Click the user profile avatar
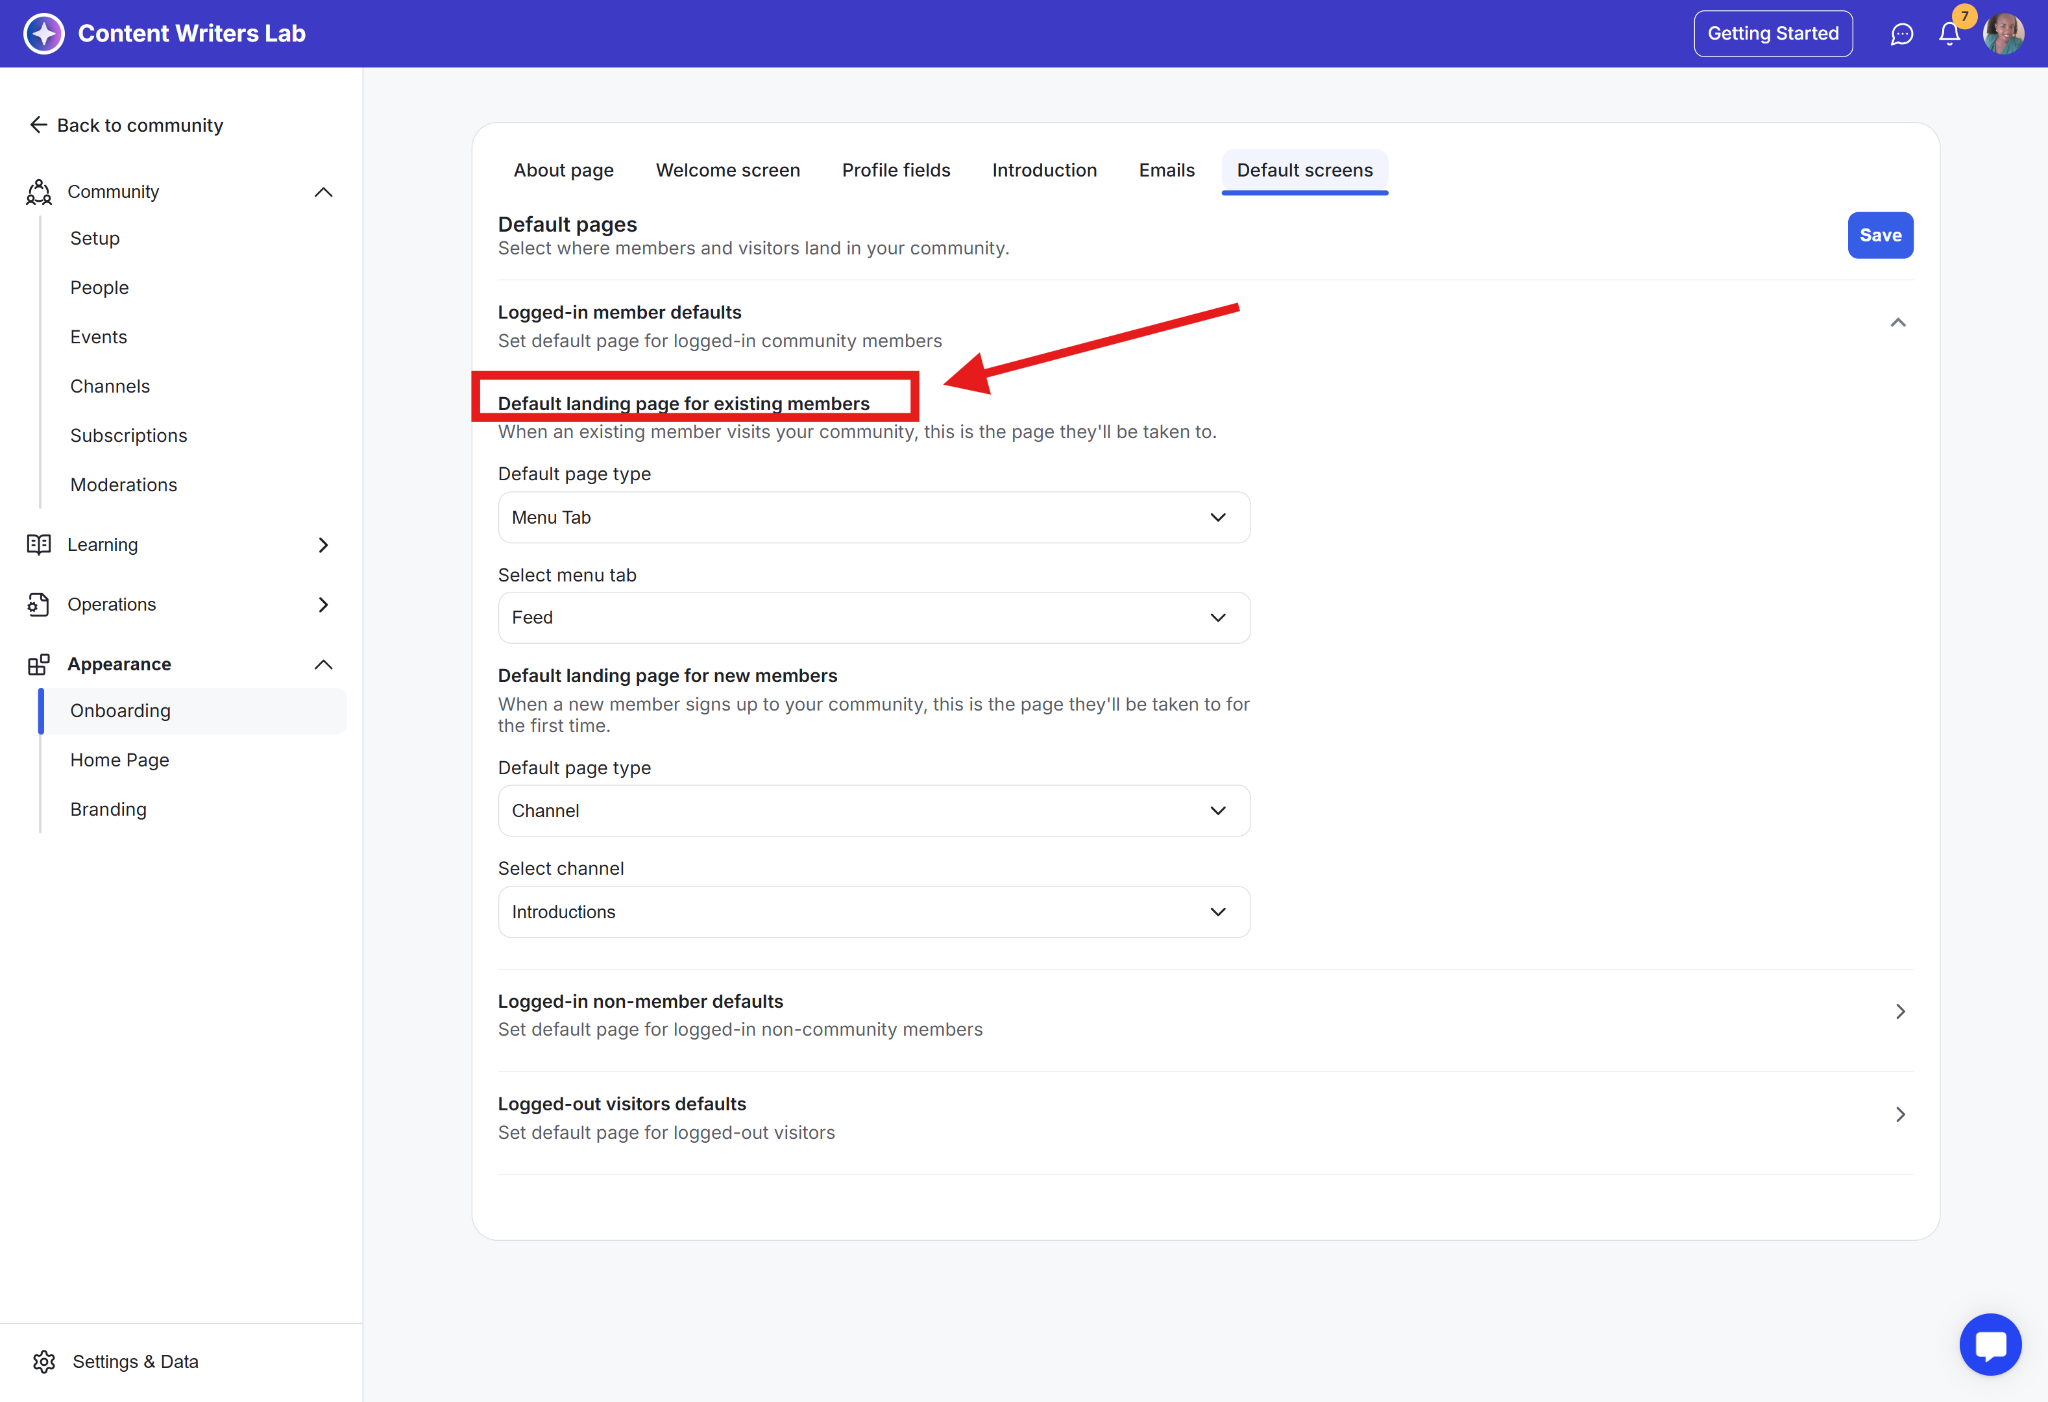The width and height of the screenshot is (2048, 1402). 2003,34
